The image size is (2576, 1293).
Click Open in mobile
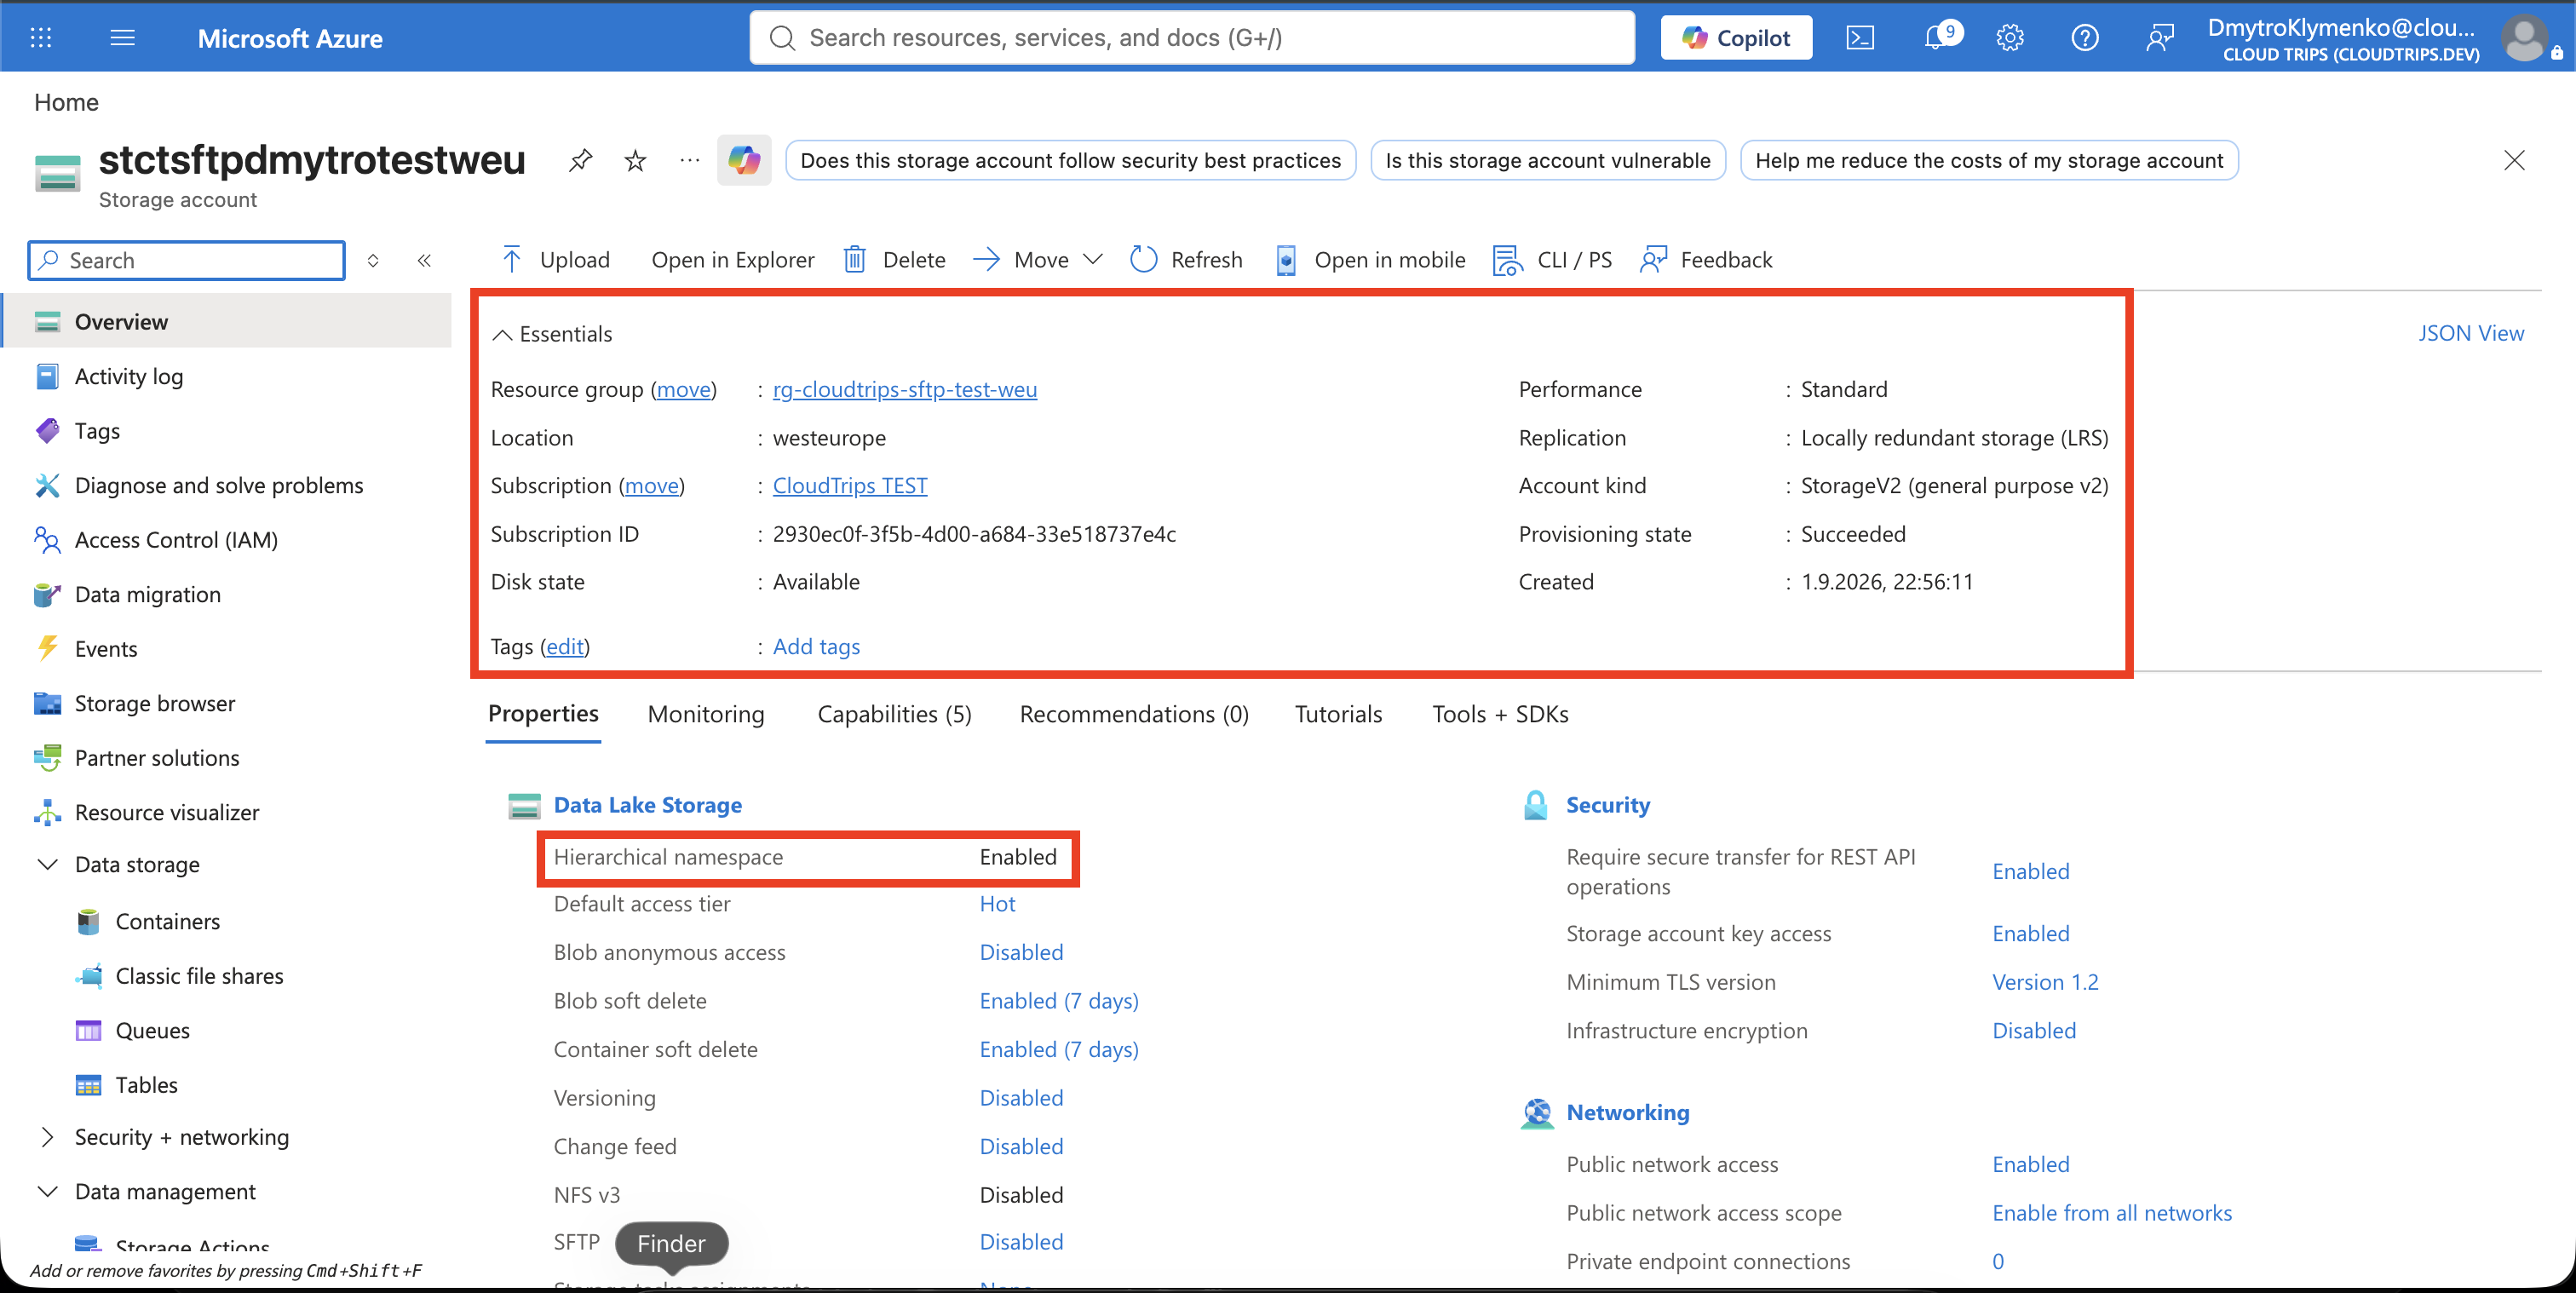1371,260
